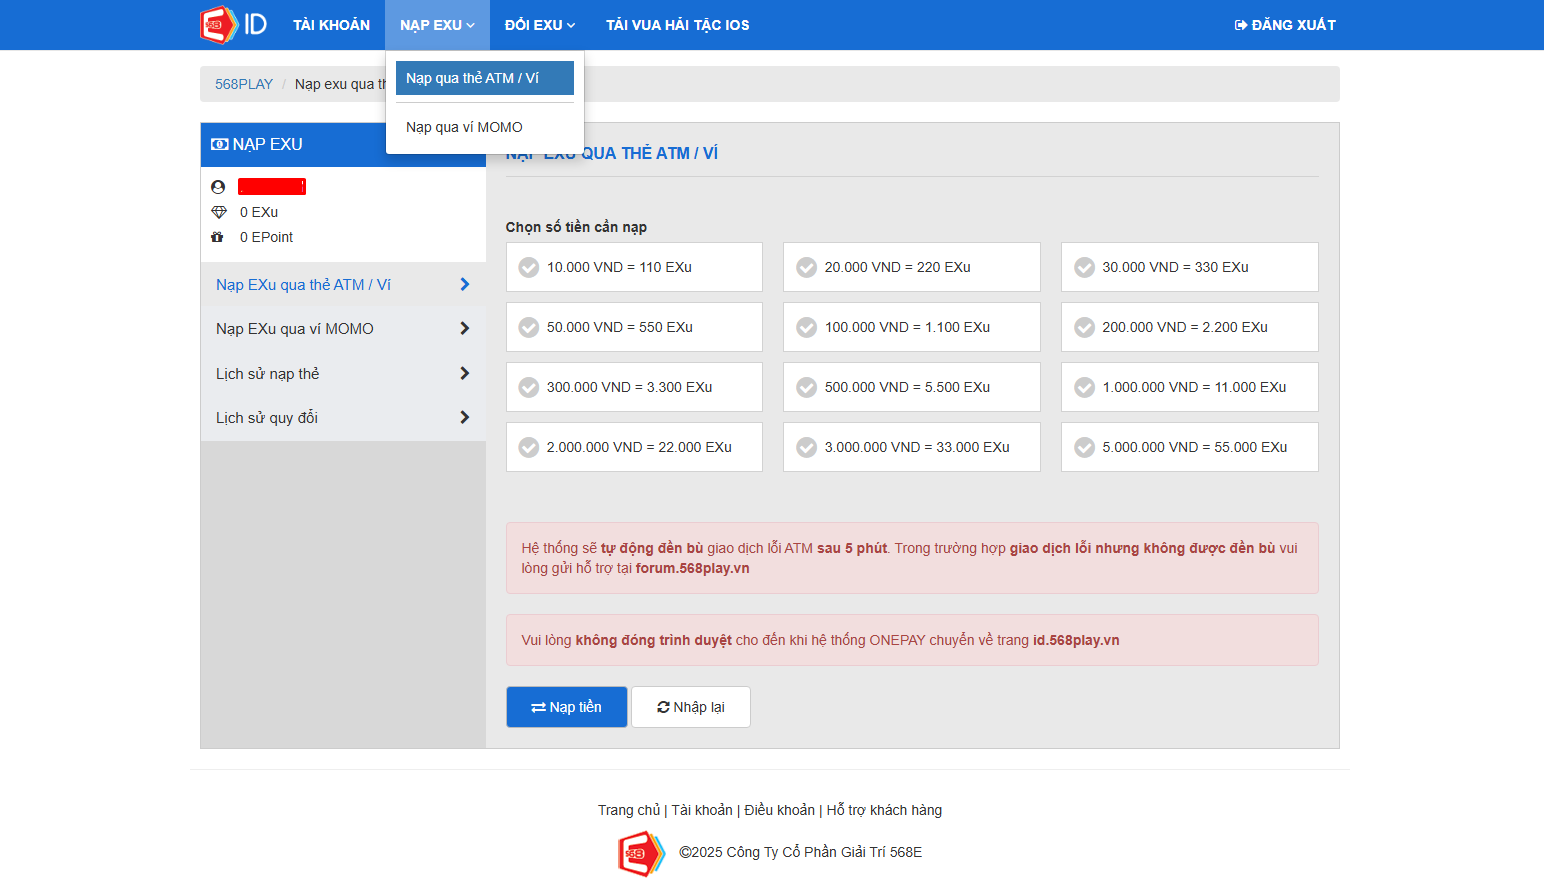Choose Nạp qua thẻ ATM / Ví in dropdown
The width and height of the screenshot is (1544, 896).
click(485, 78)
